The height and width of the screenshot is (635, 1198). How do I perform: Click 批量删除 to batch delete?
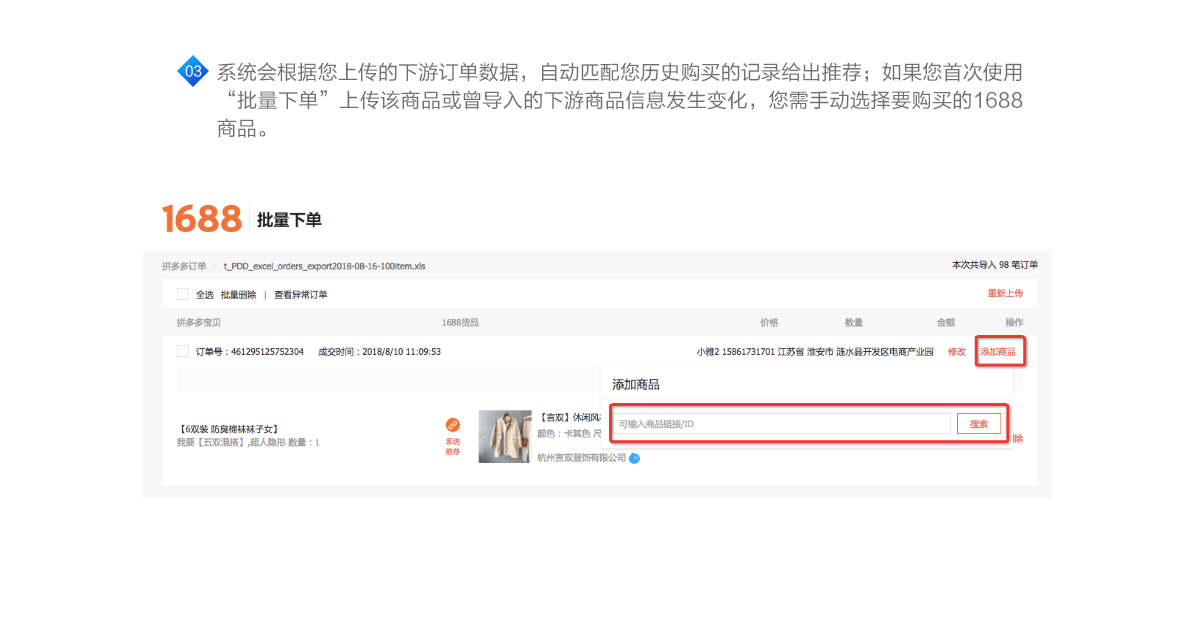pyautogui.click(x=238, y=295)
